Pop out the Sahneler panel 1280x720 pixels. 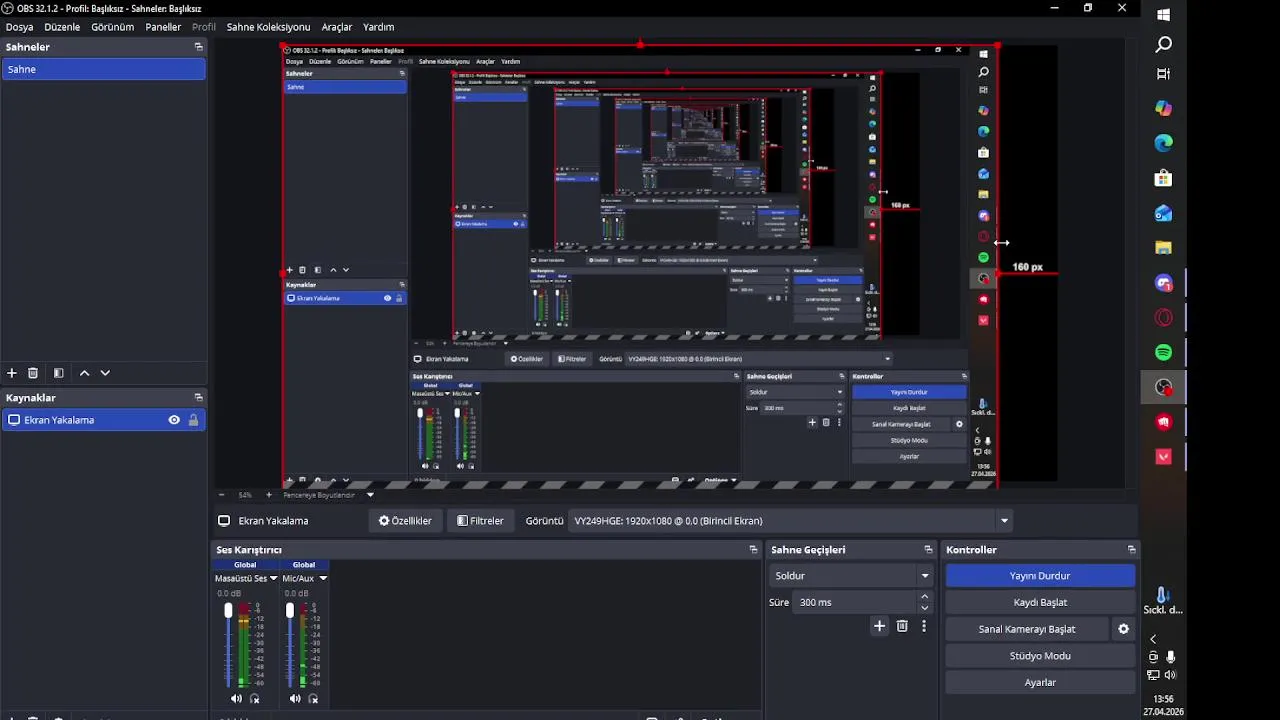[198, 47]
